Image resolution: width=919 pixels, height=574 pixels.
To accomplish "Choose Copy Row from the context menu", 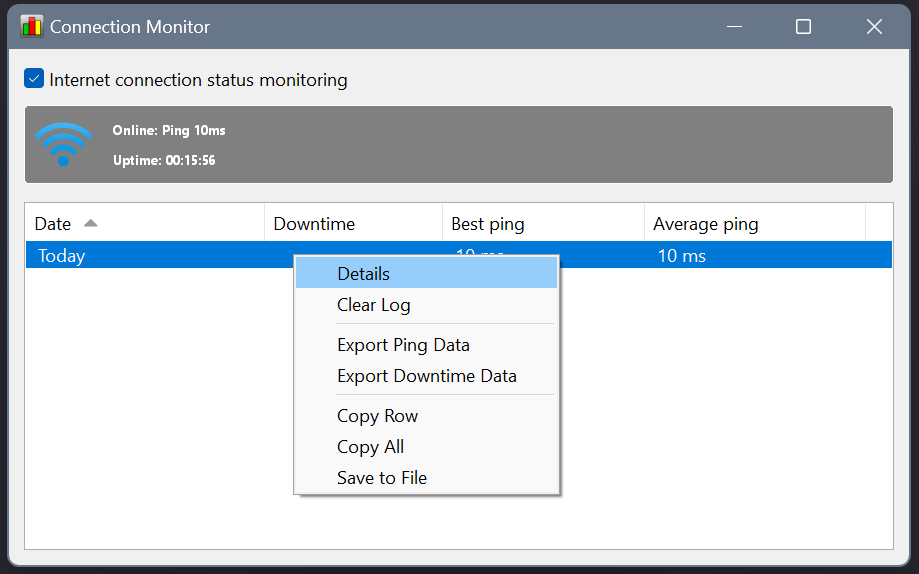I will 377,416.
